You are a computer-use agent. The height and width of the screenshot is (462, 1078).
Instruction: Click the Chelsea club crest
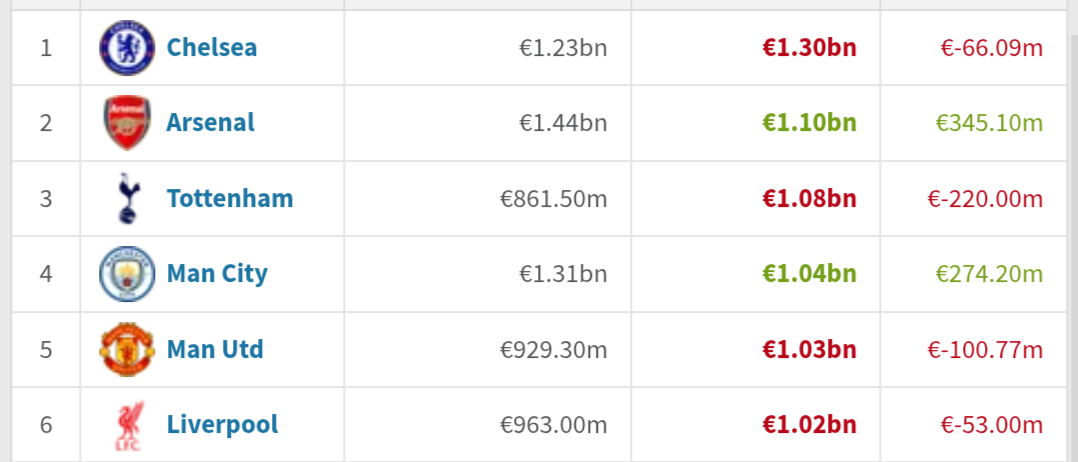click(x=127, y=48)
